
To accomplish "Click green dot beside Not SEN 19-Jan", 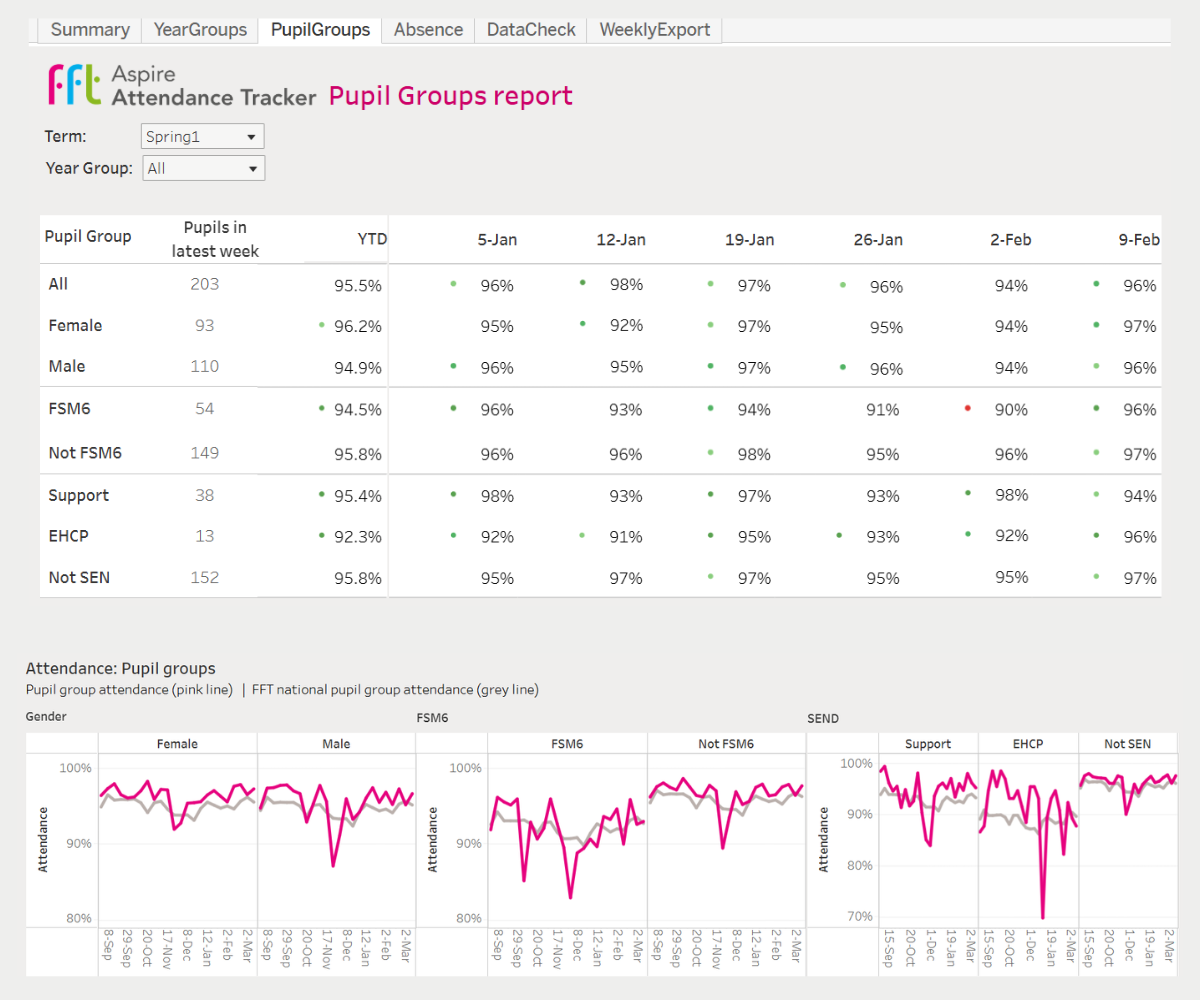I will tap(711, 576).
